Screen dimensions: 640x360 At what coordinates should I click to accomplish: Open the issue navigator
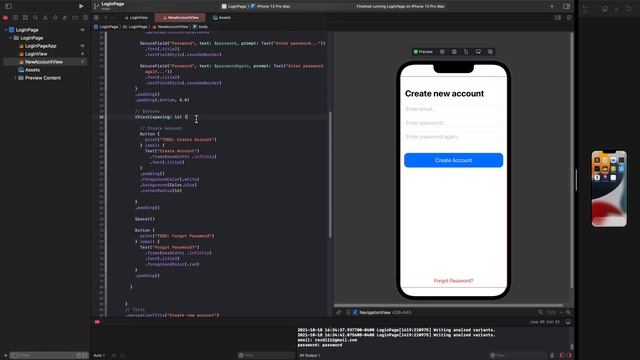[45, 18]
